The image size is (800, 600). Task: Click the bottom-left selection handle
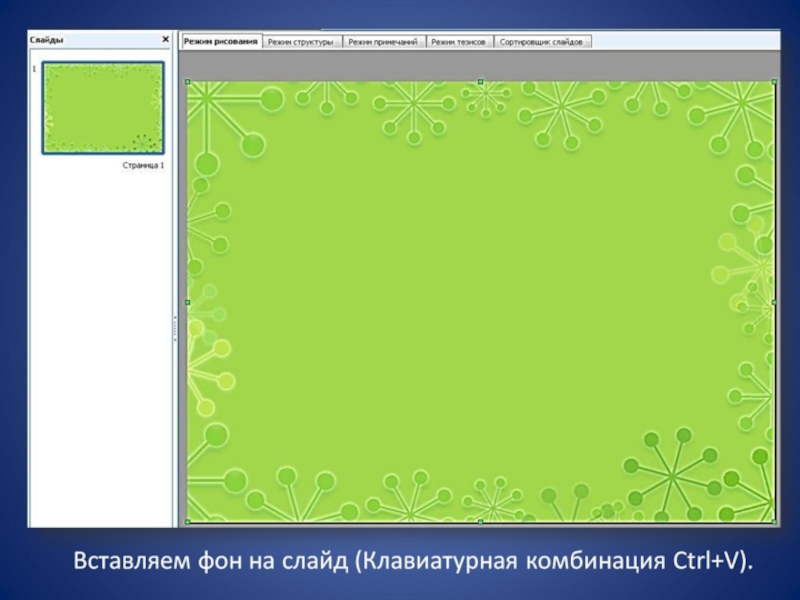[188, 521]
